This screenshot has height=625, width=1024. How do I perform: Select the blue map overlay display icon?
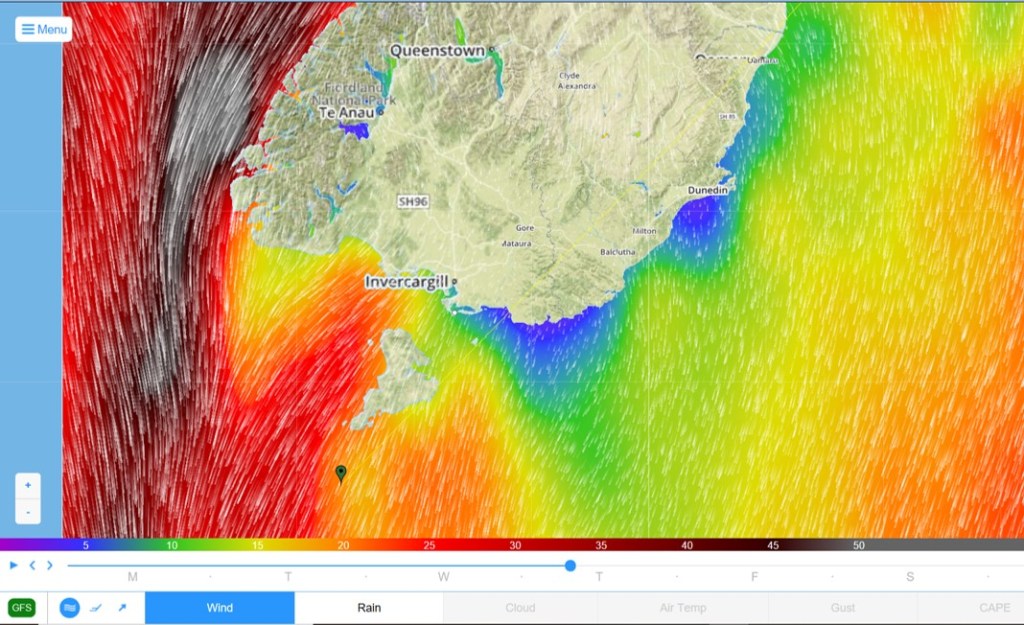click(x=69, y=607)
